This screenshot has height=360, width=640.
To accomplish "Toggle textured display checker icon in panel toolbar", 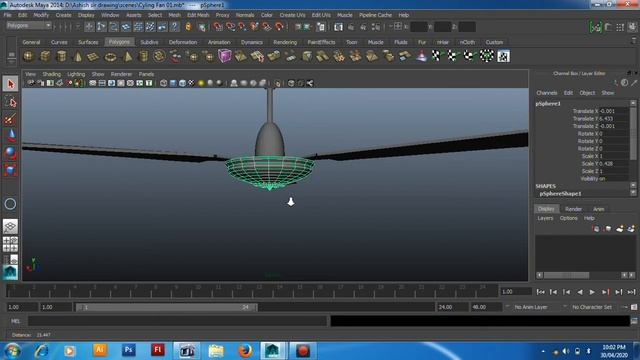I will point(191,83).
